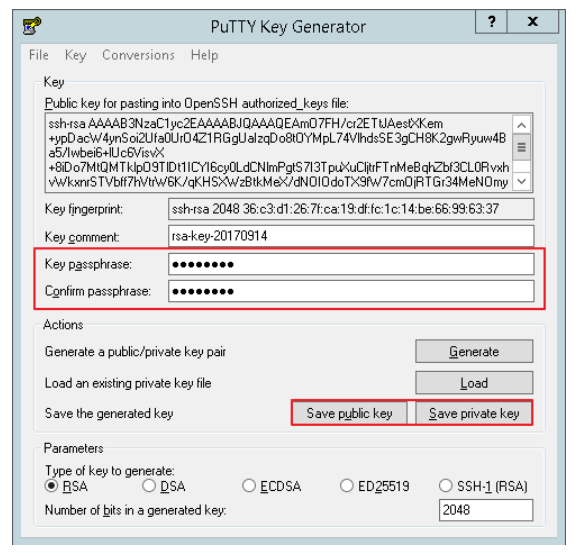Click the Generate button
Image resolution: width=577 pixels, height=556 pixels.
click(474, 351)
